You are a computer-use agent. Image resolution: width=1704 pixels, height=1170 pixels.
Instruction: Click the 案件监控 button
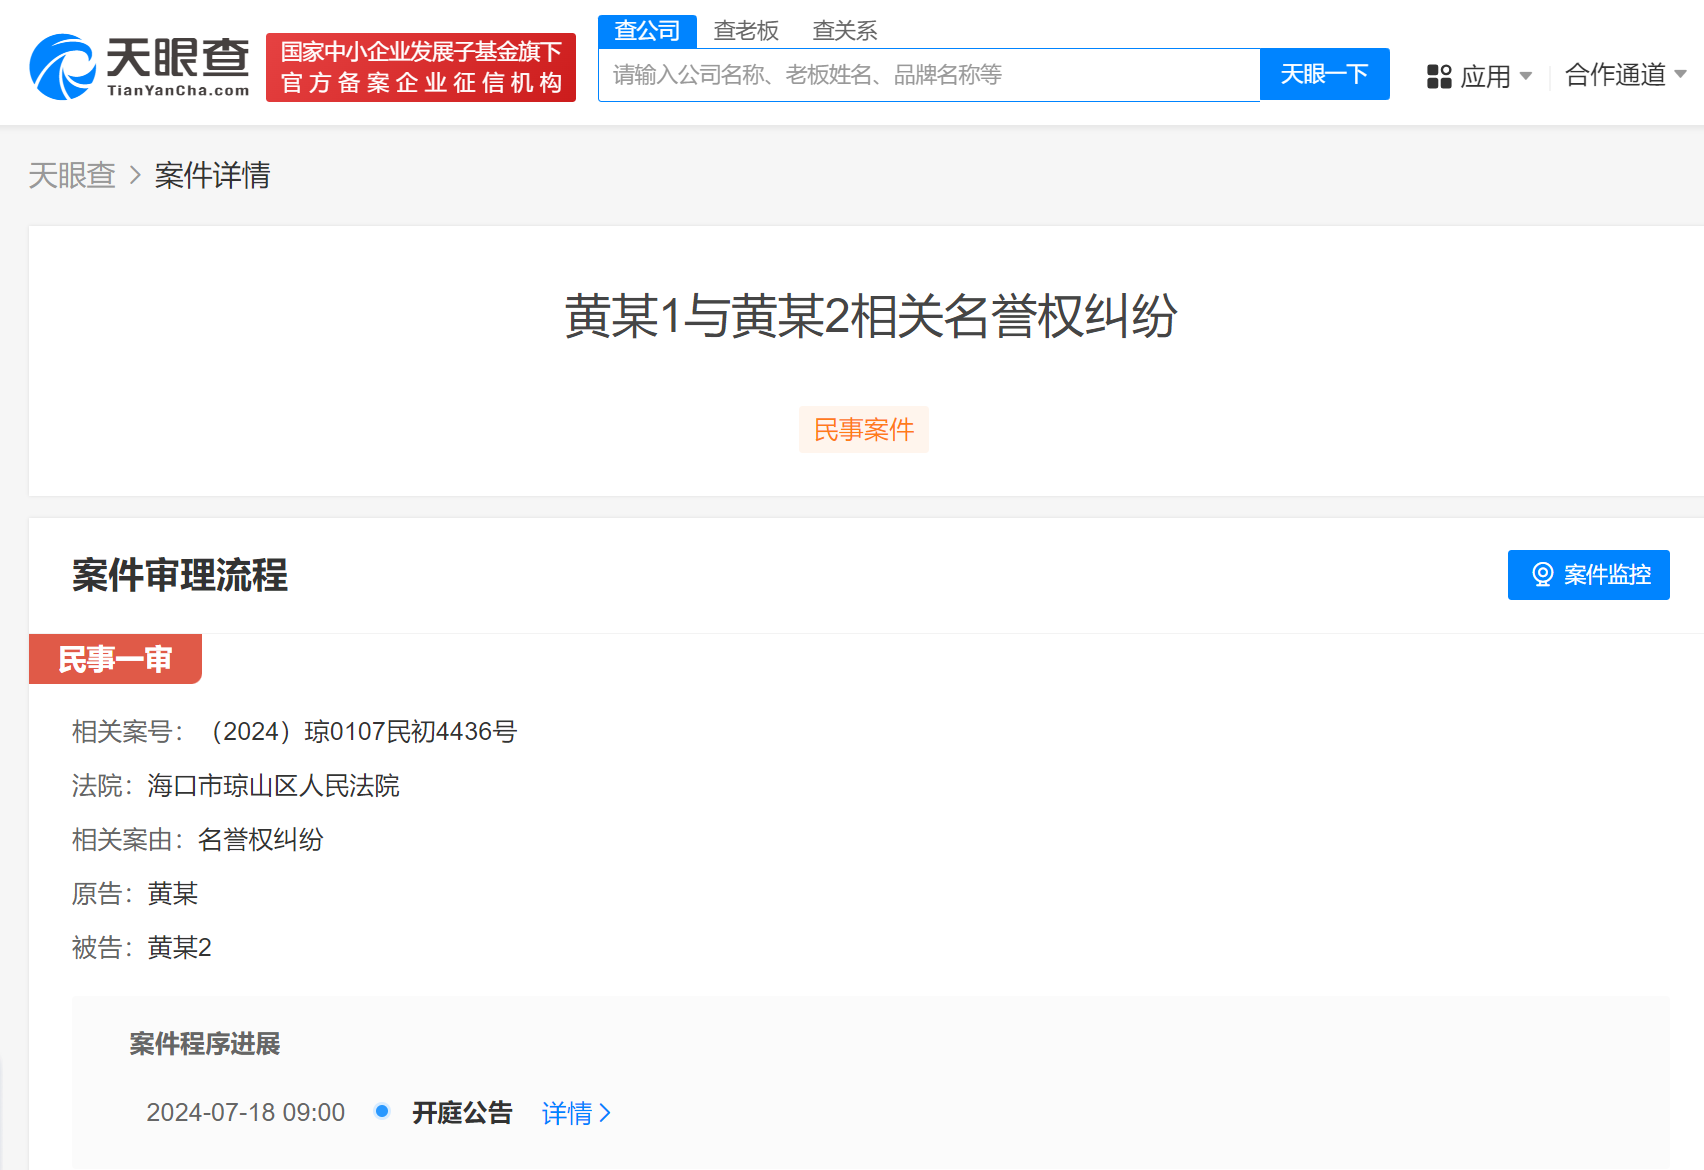coord(1588,575)
